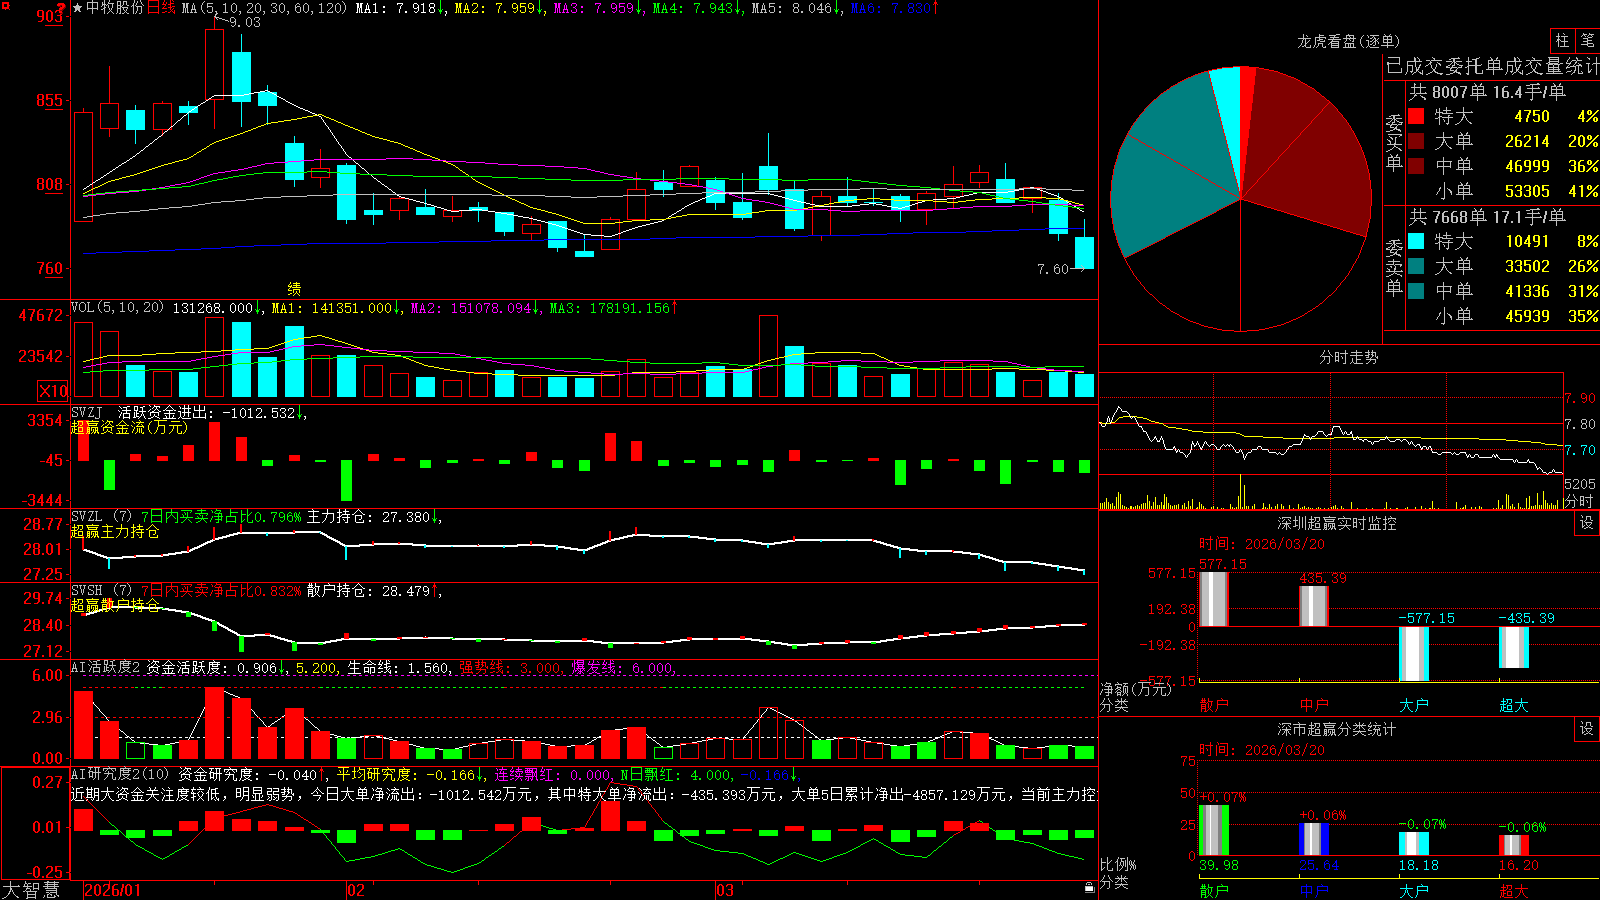Jump to the 2026/01 date marker
Viewport: 1600px width, 900px height.
[x=113, y=890]
